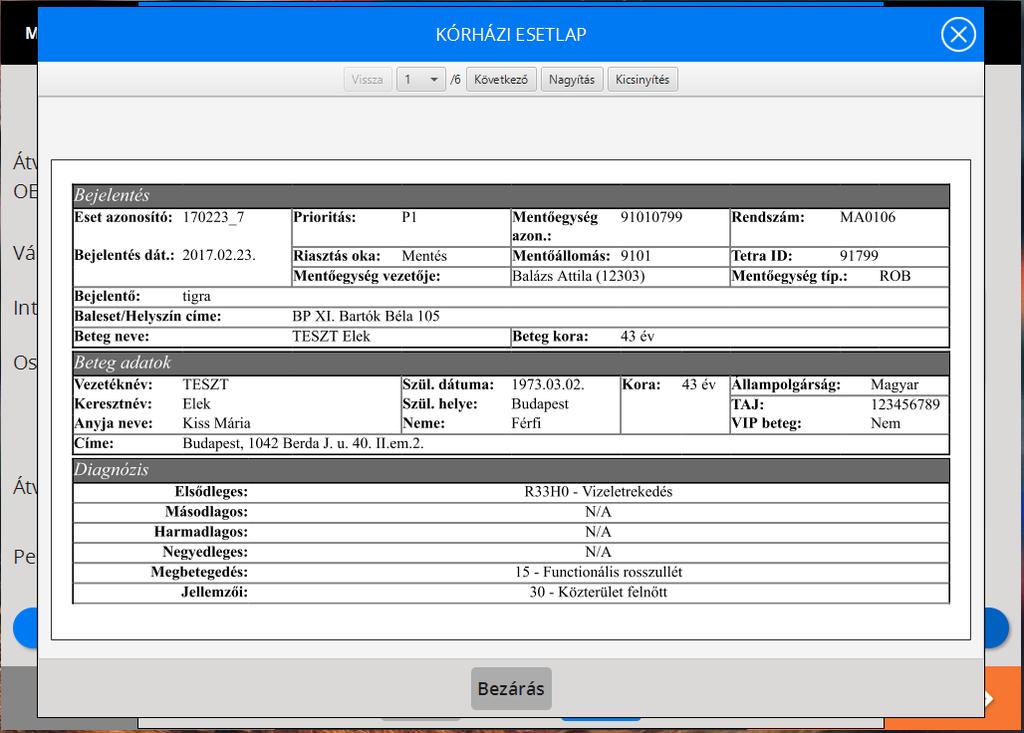This screenshot has height=733, width=1024.
Task: Click the Vissza page button
Action: [x=367, y=80]
